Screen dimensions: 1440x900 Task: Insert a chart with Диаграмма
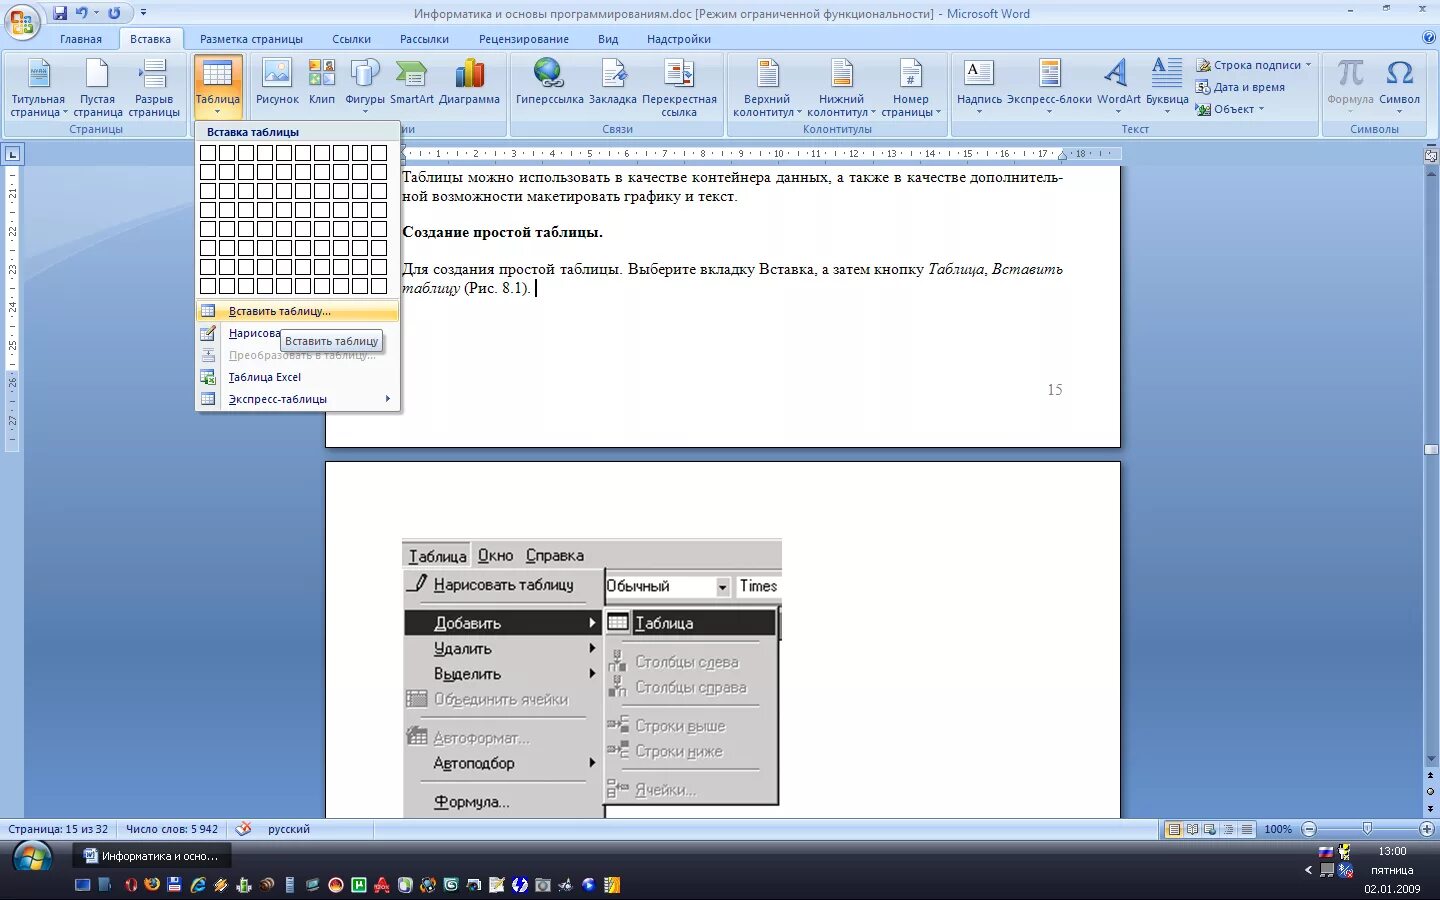[x=469, y=82]
